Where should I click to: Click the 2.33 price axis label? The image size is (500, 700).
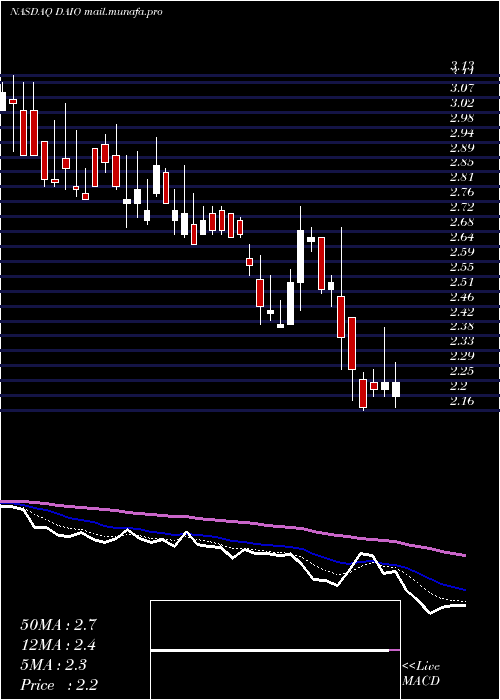[462, 341]
